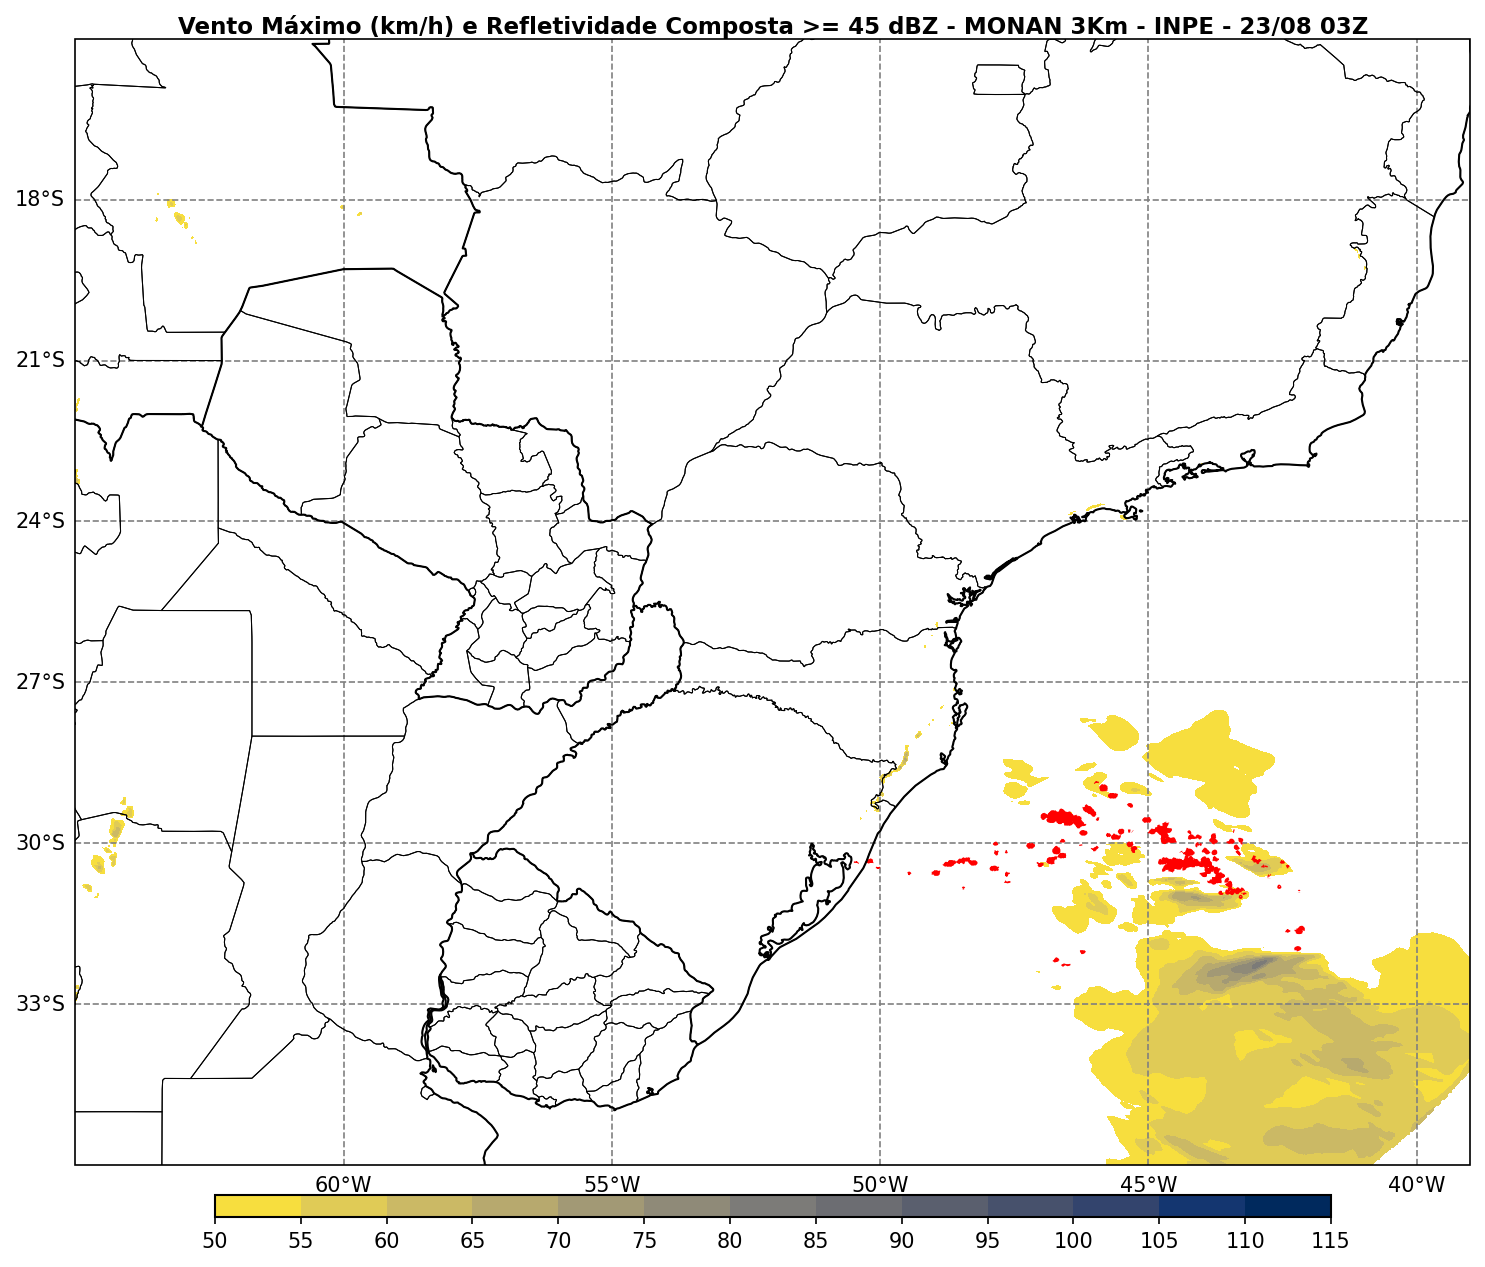This screenshot has width=1485, height=1267.
Task: Click the 60°W longitude label
Action: (x=343, y=1185)
